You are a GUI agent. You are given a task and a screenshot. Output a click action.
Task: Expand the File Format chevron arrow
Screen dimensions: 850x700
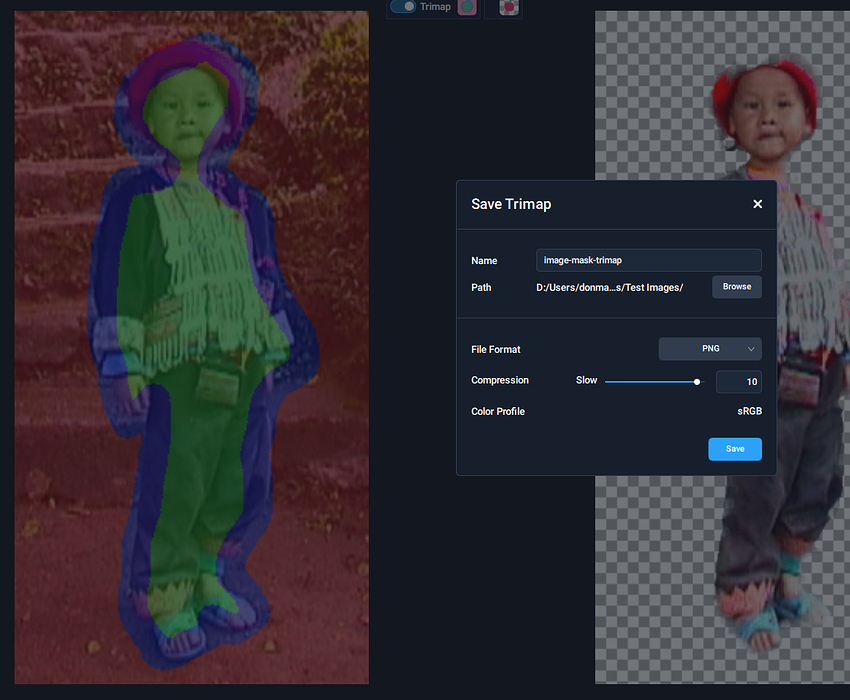[751, 349]
